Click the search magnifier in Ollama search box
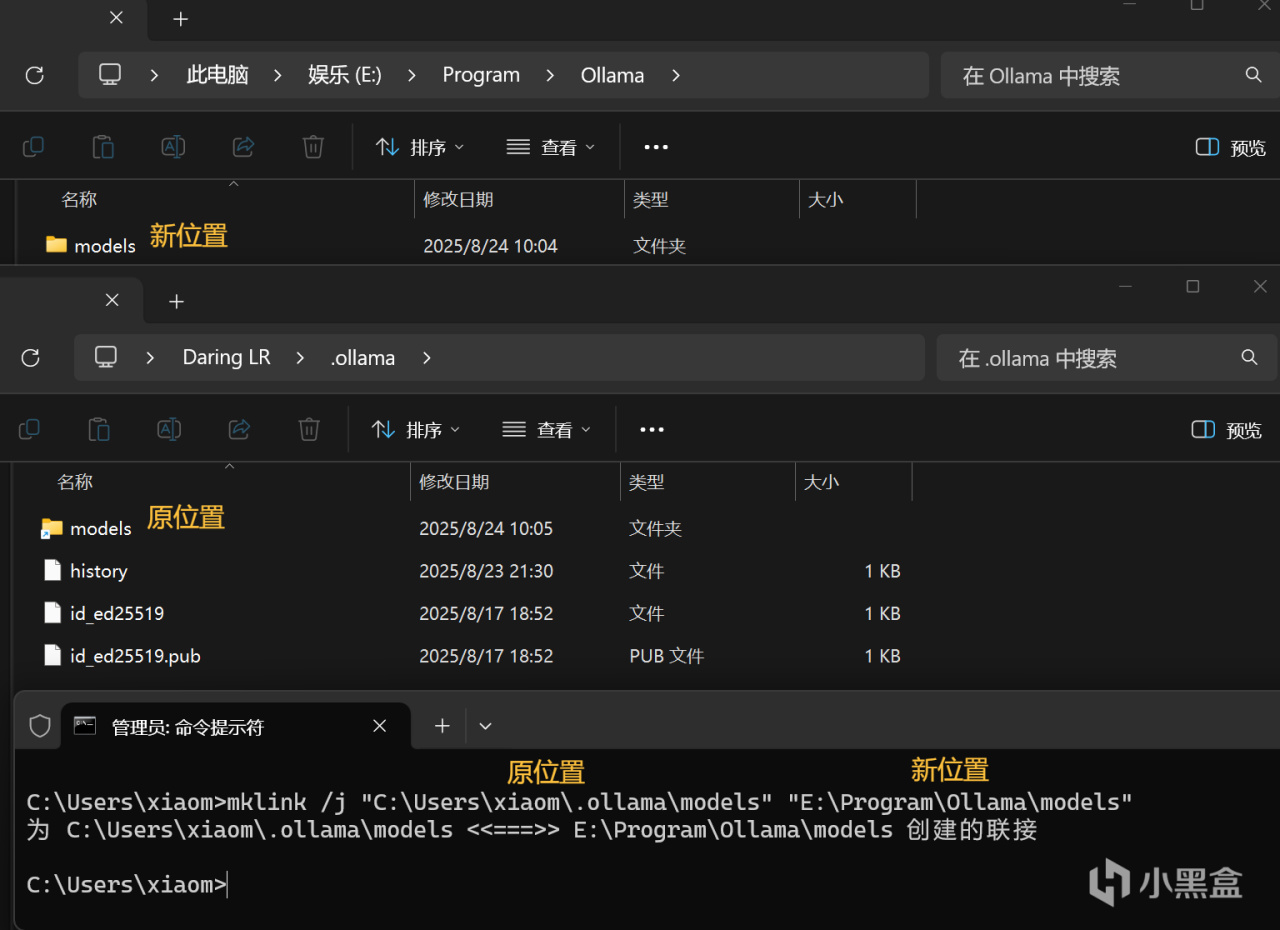The width and height of the screenshot is (1280, 930). coord(1253,75)
